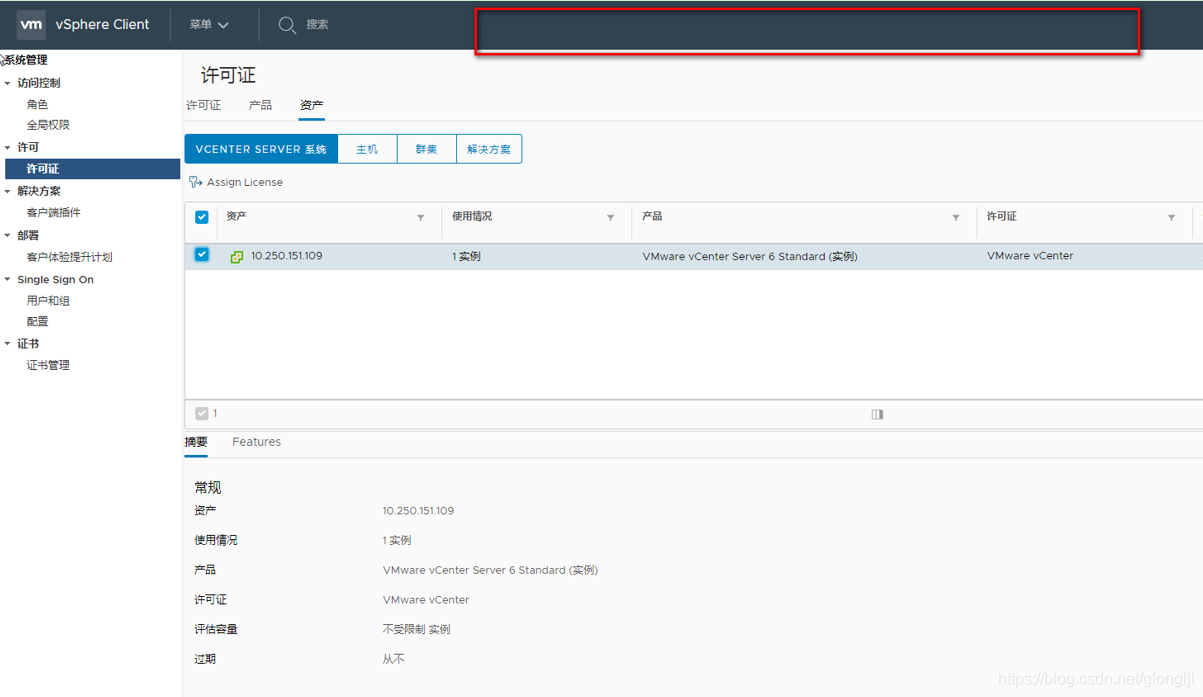Open the Features details tab
This screenshot has height=697, width=1203.
(x=257, y=442)
